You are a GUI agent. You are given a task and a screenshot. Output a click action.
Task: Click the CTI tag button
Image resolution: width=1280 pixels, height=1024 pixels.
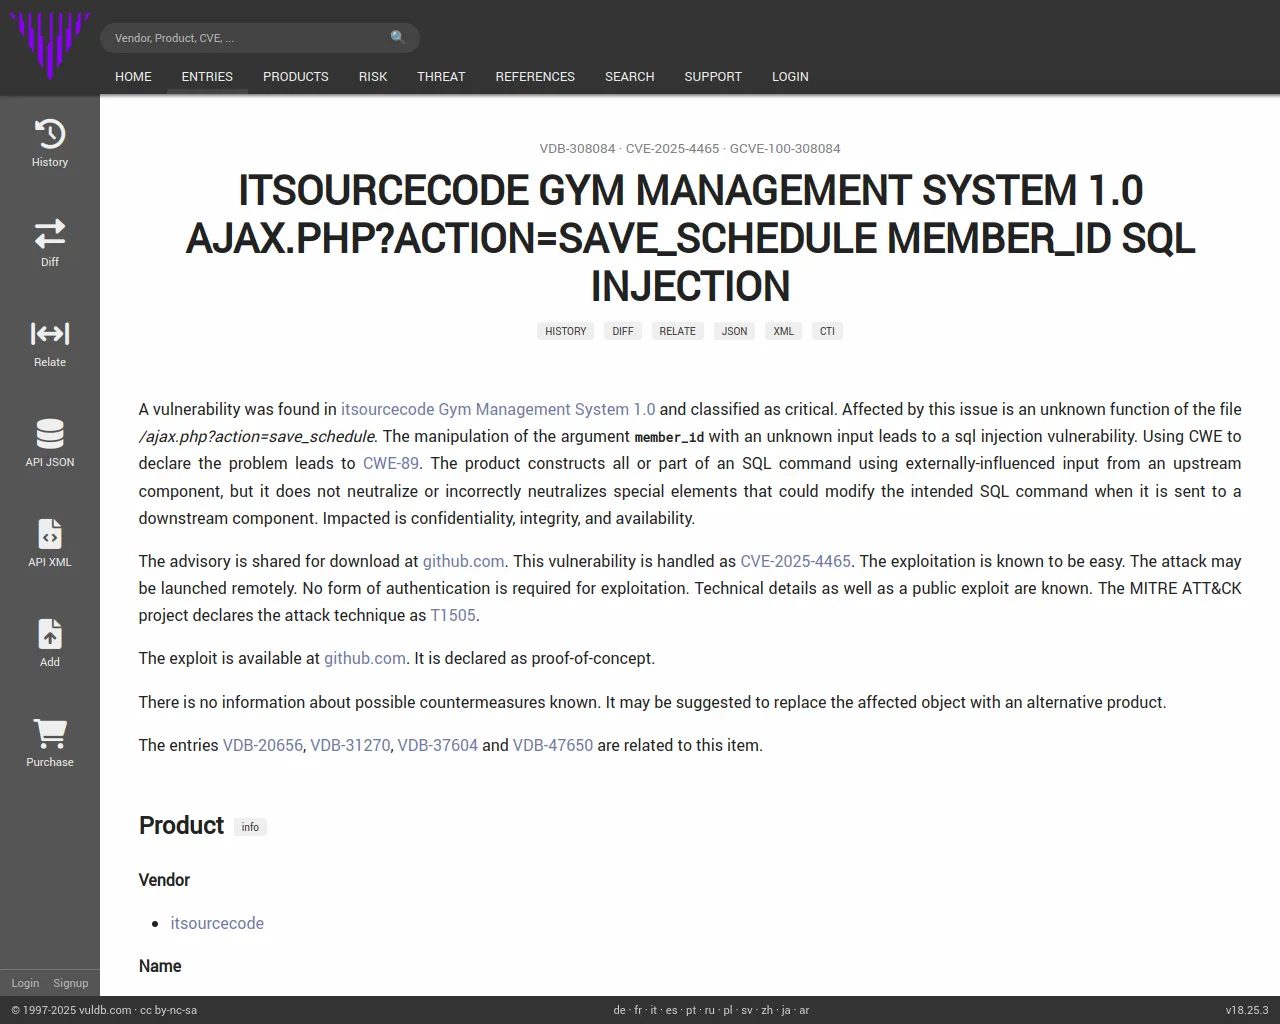827,331
